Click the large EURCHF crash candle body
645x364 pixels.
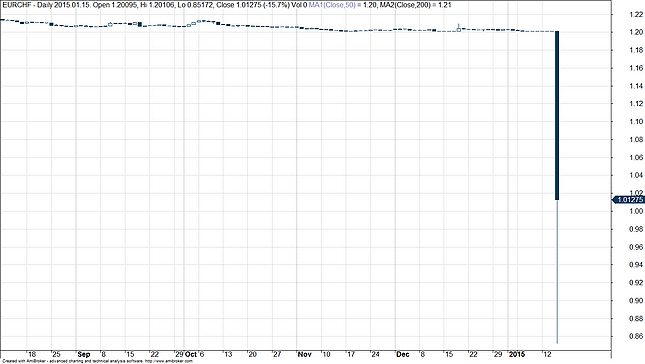[x=557, y=116]
